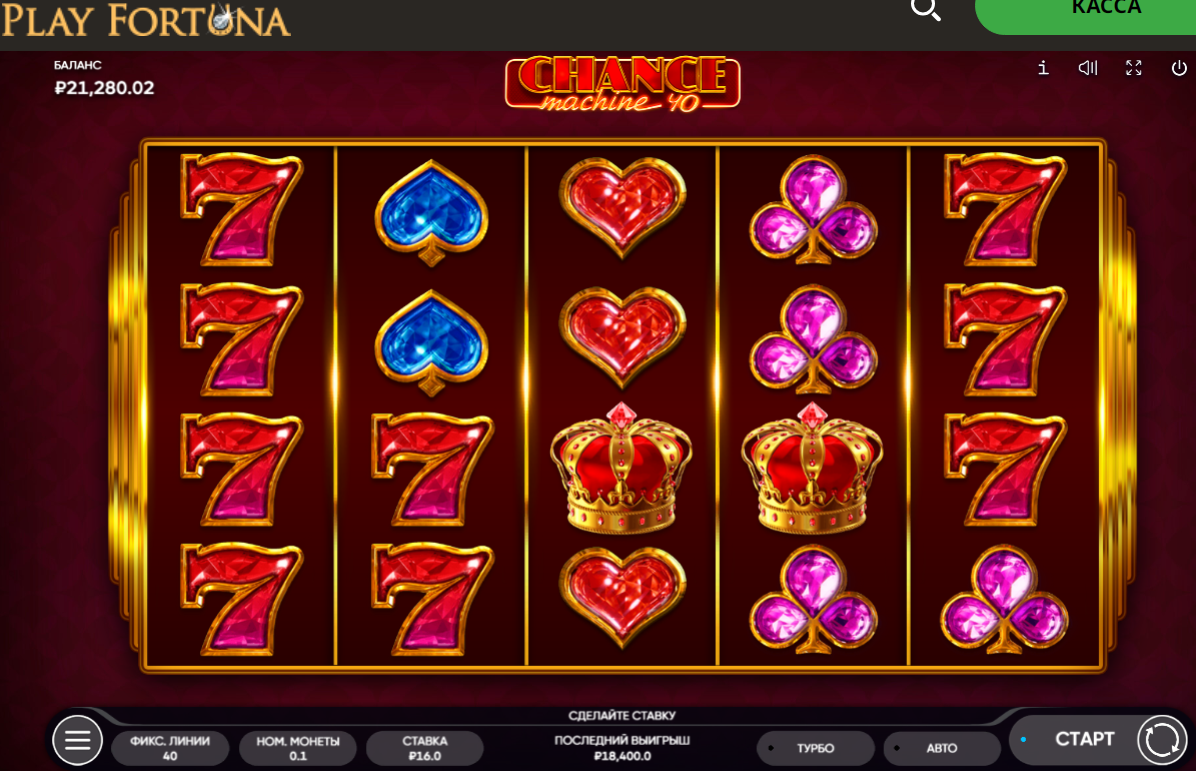This screenshot has width=1196, height=771.
Task: Click the last win amount ₽18,400.0
Action: tap(622, 756)
